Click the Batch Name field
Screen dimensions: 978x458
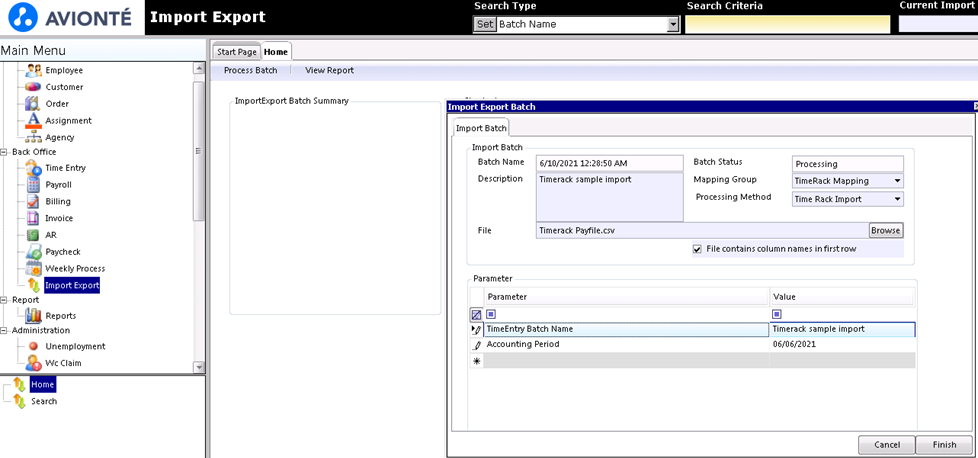tap(609, 163)
